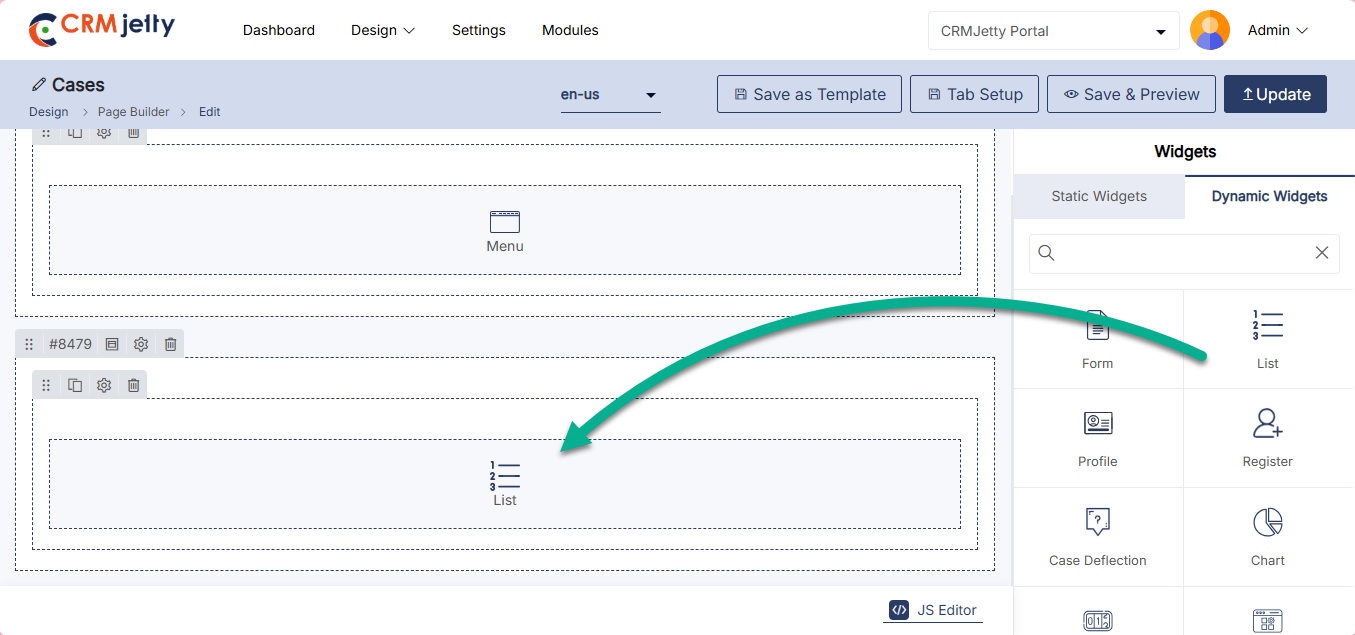Select the Case Deflection widget
The width and height of the screenshot is (1355, 635).
tap(1097, 536)
